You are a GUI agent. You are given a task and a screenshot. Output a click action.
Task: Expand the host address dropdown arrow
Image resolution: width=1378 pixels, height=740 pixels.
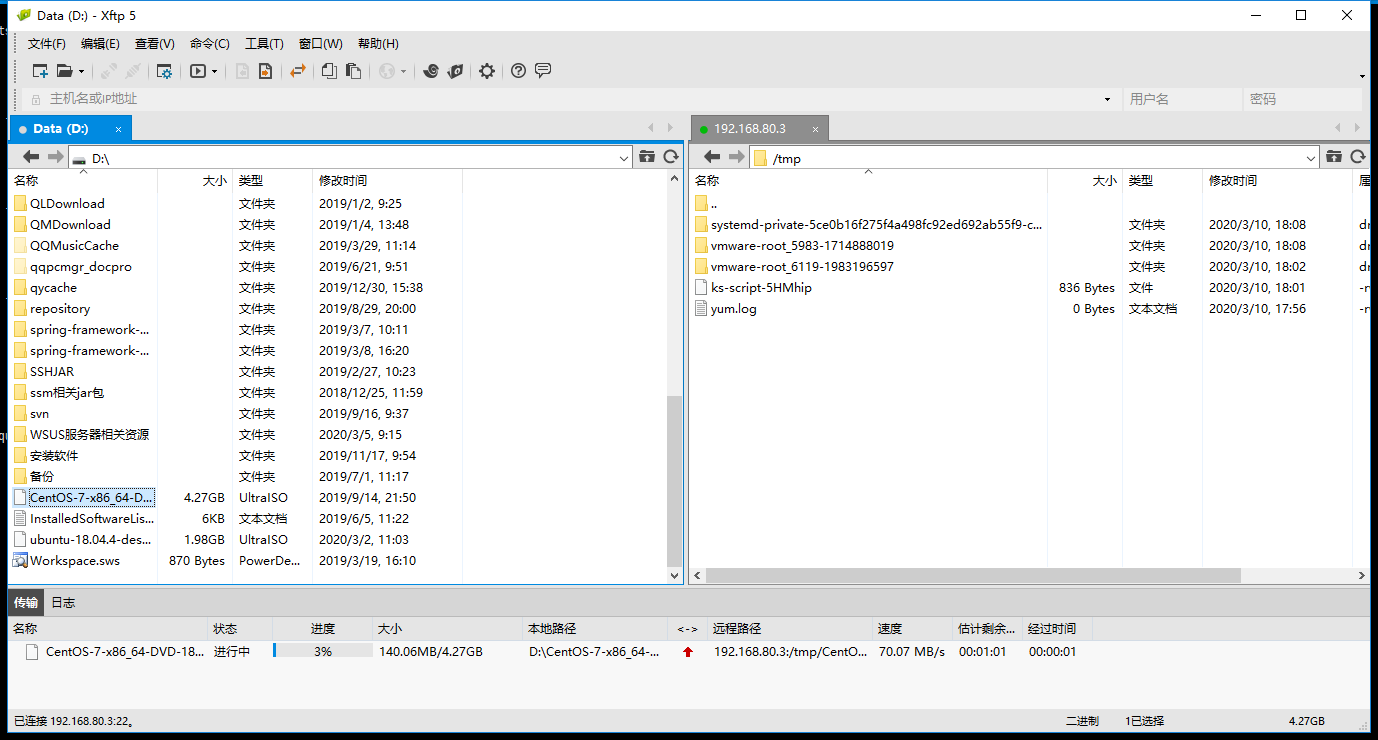tap(1107, 99)
